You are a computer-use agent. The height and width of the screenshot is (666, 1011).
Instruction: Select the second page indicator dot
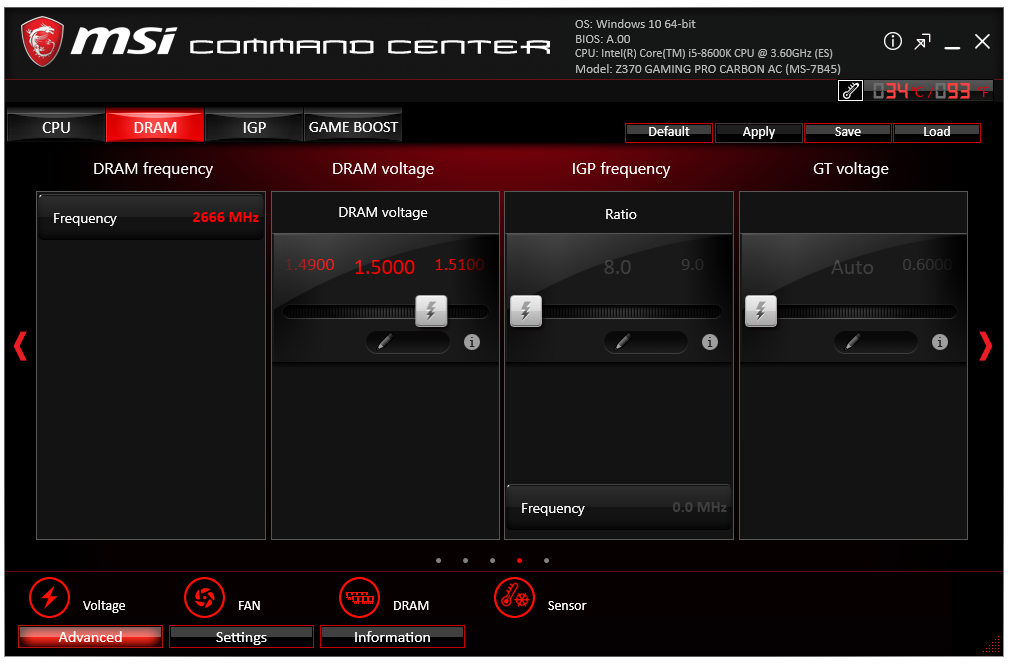tap(466, 560)
